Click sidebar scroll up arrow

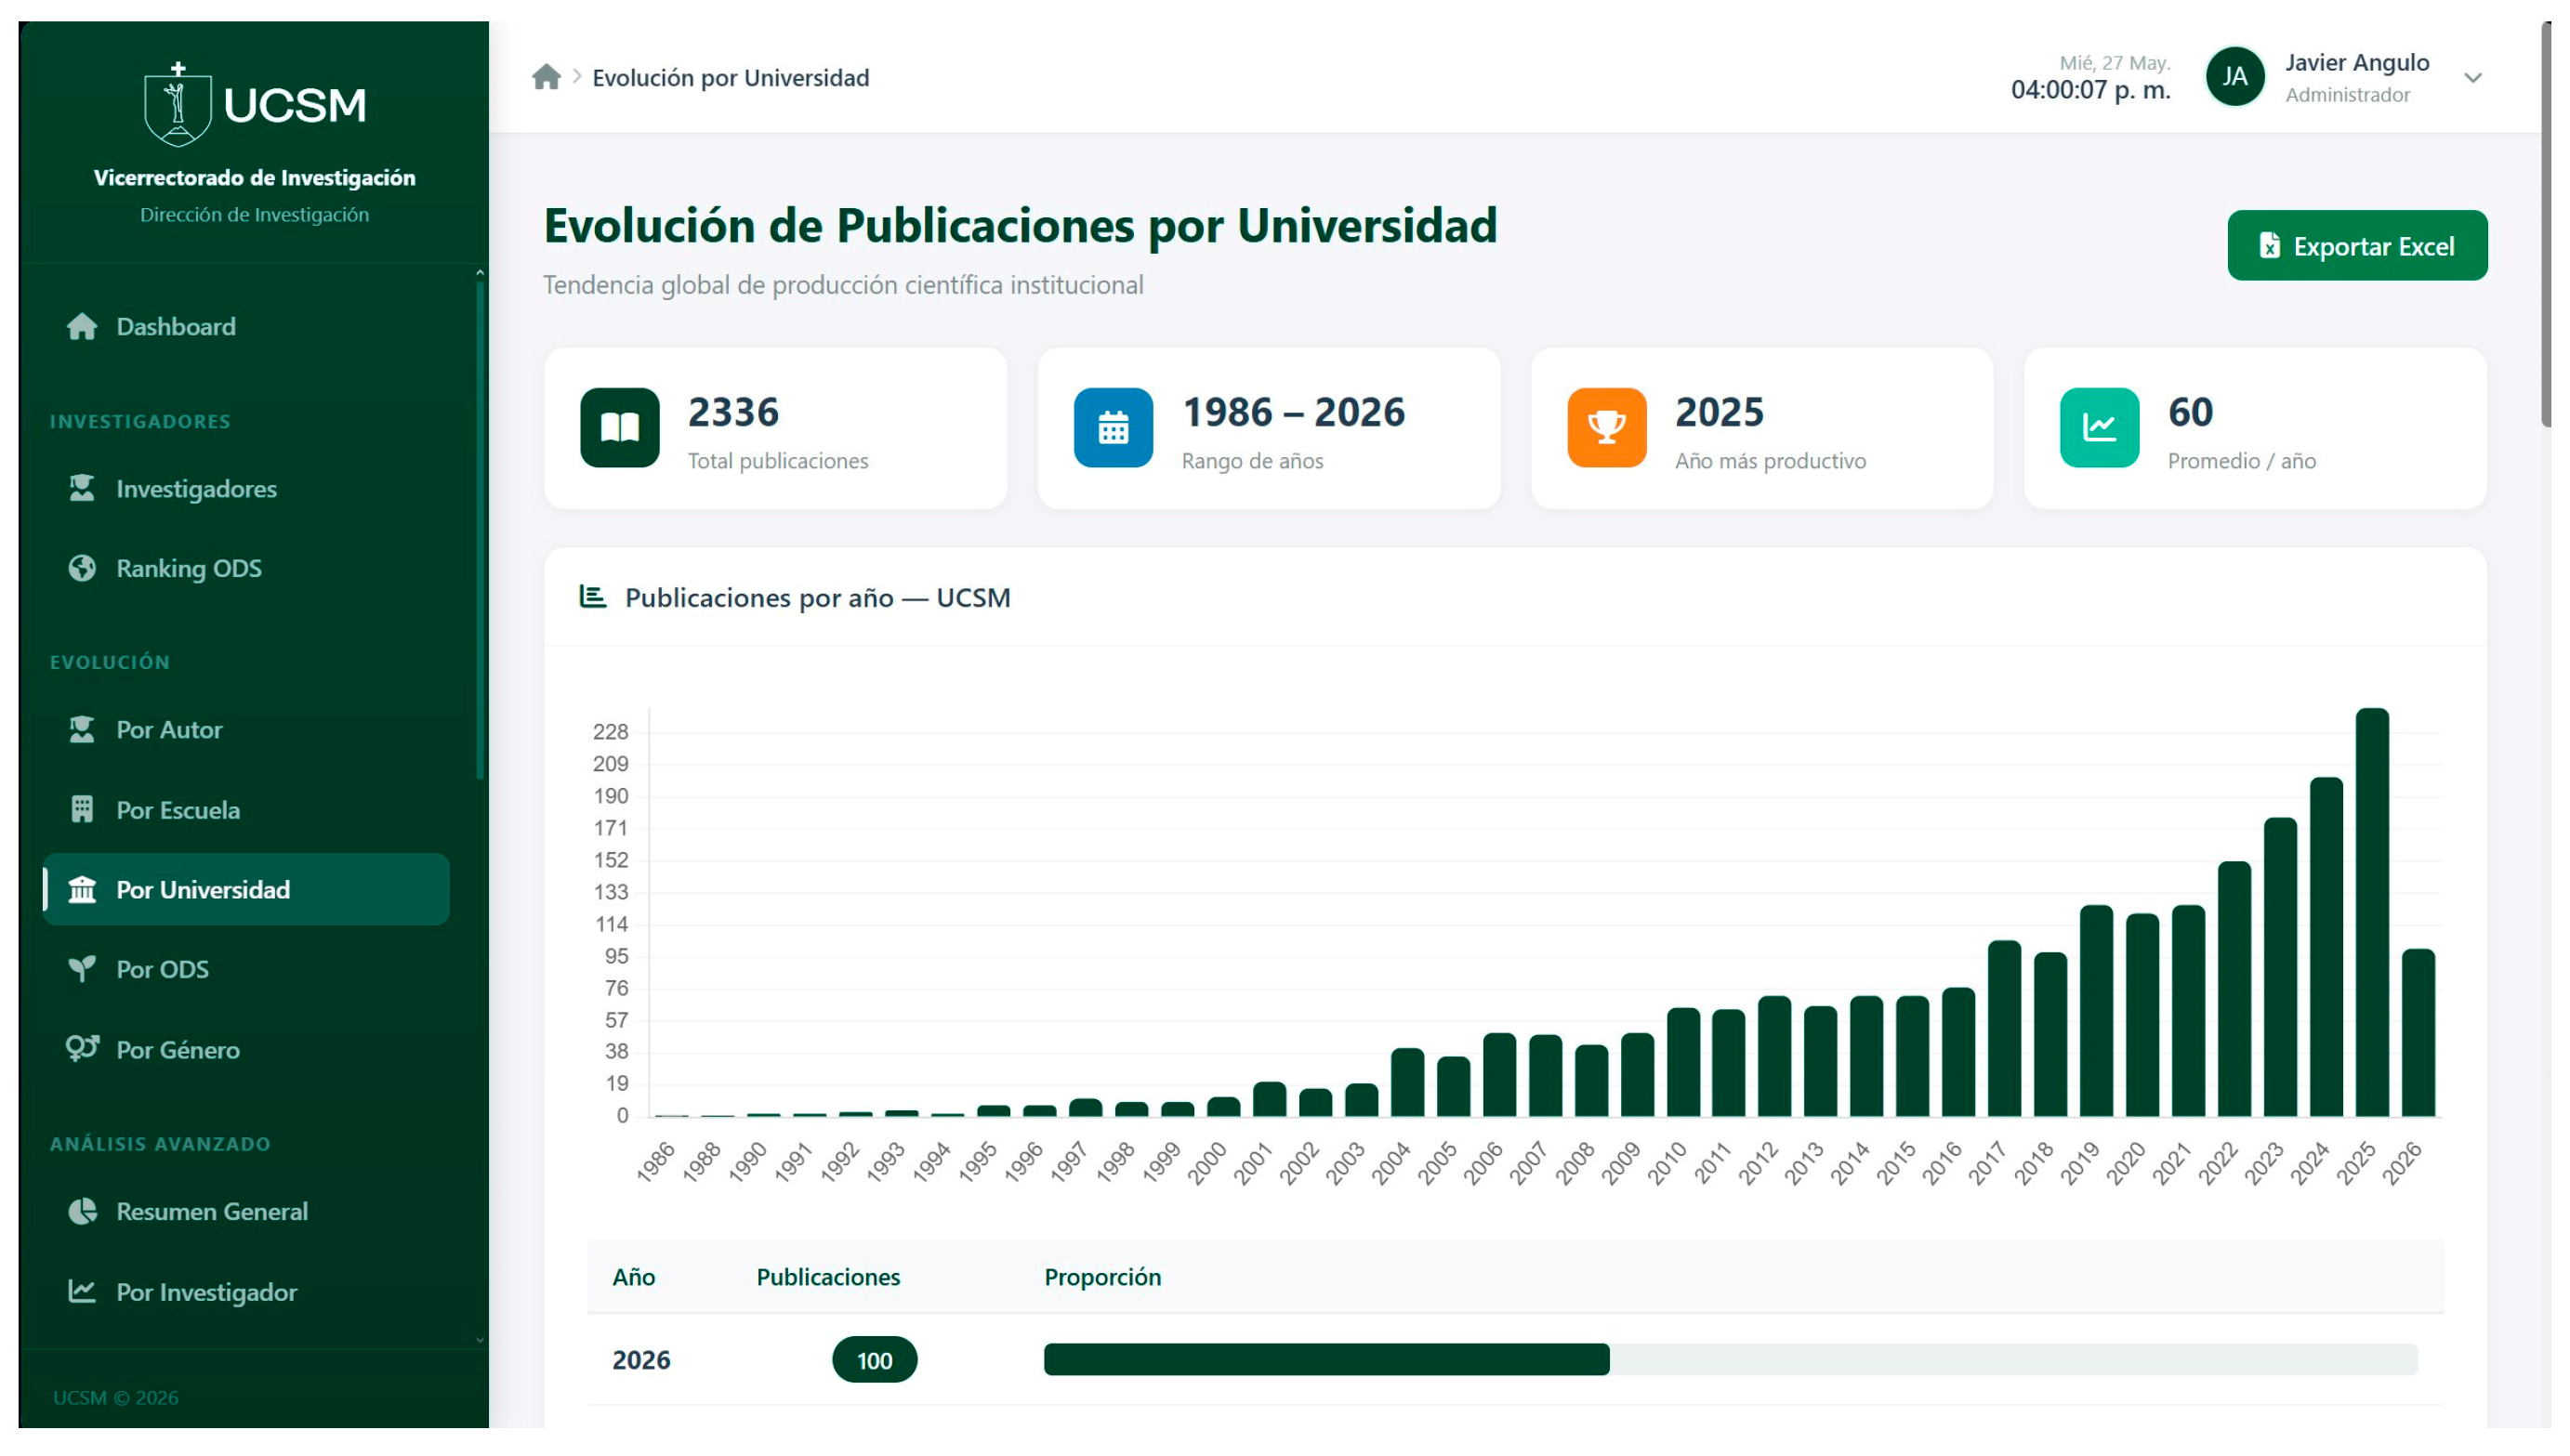pyautogui.click(x=480, y=273)
